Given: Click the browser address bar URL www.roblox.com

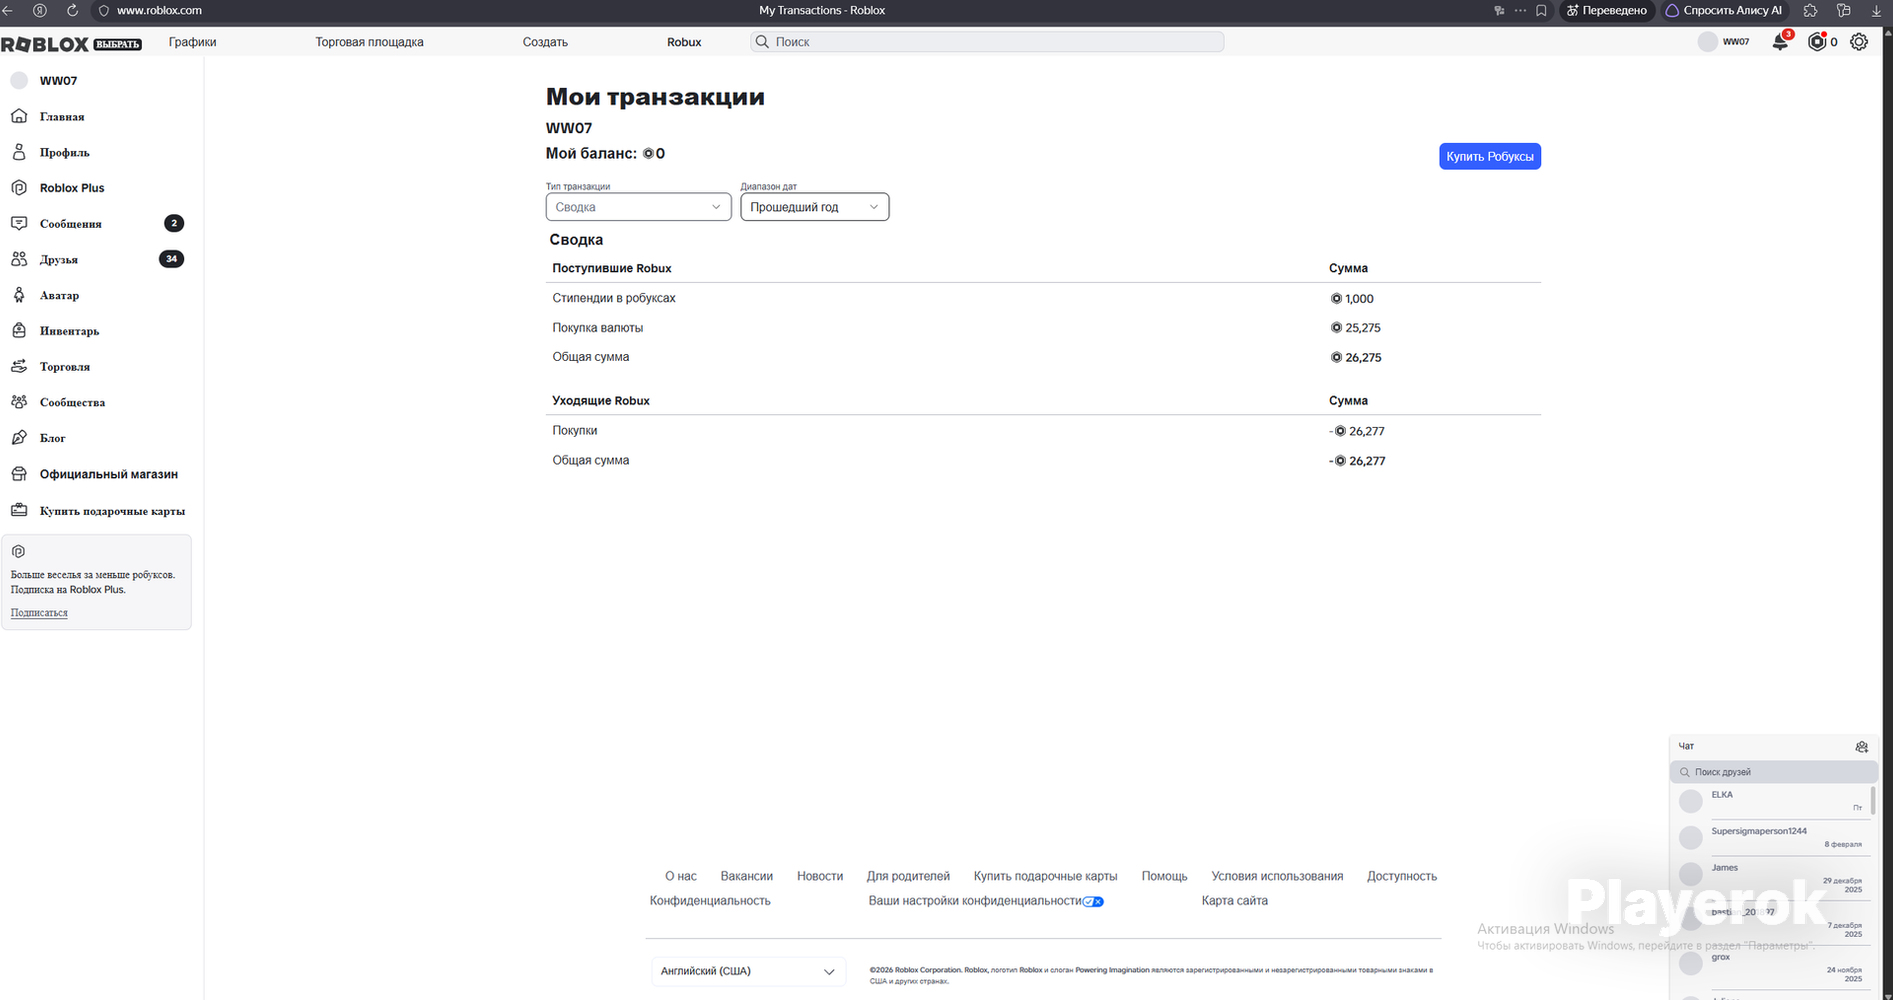Looking at the screenshot, I should [x=159, y=10].
